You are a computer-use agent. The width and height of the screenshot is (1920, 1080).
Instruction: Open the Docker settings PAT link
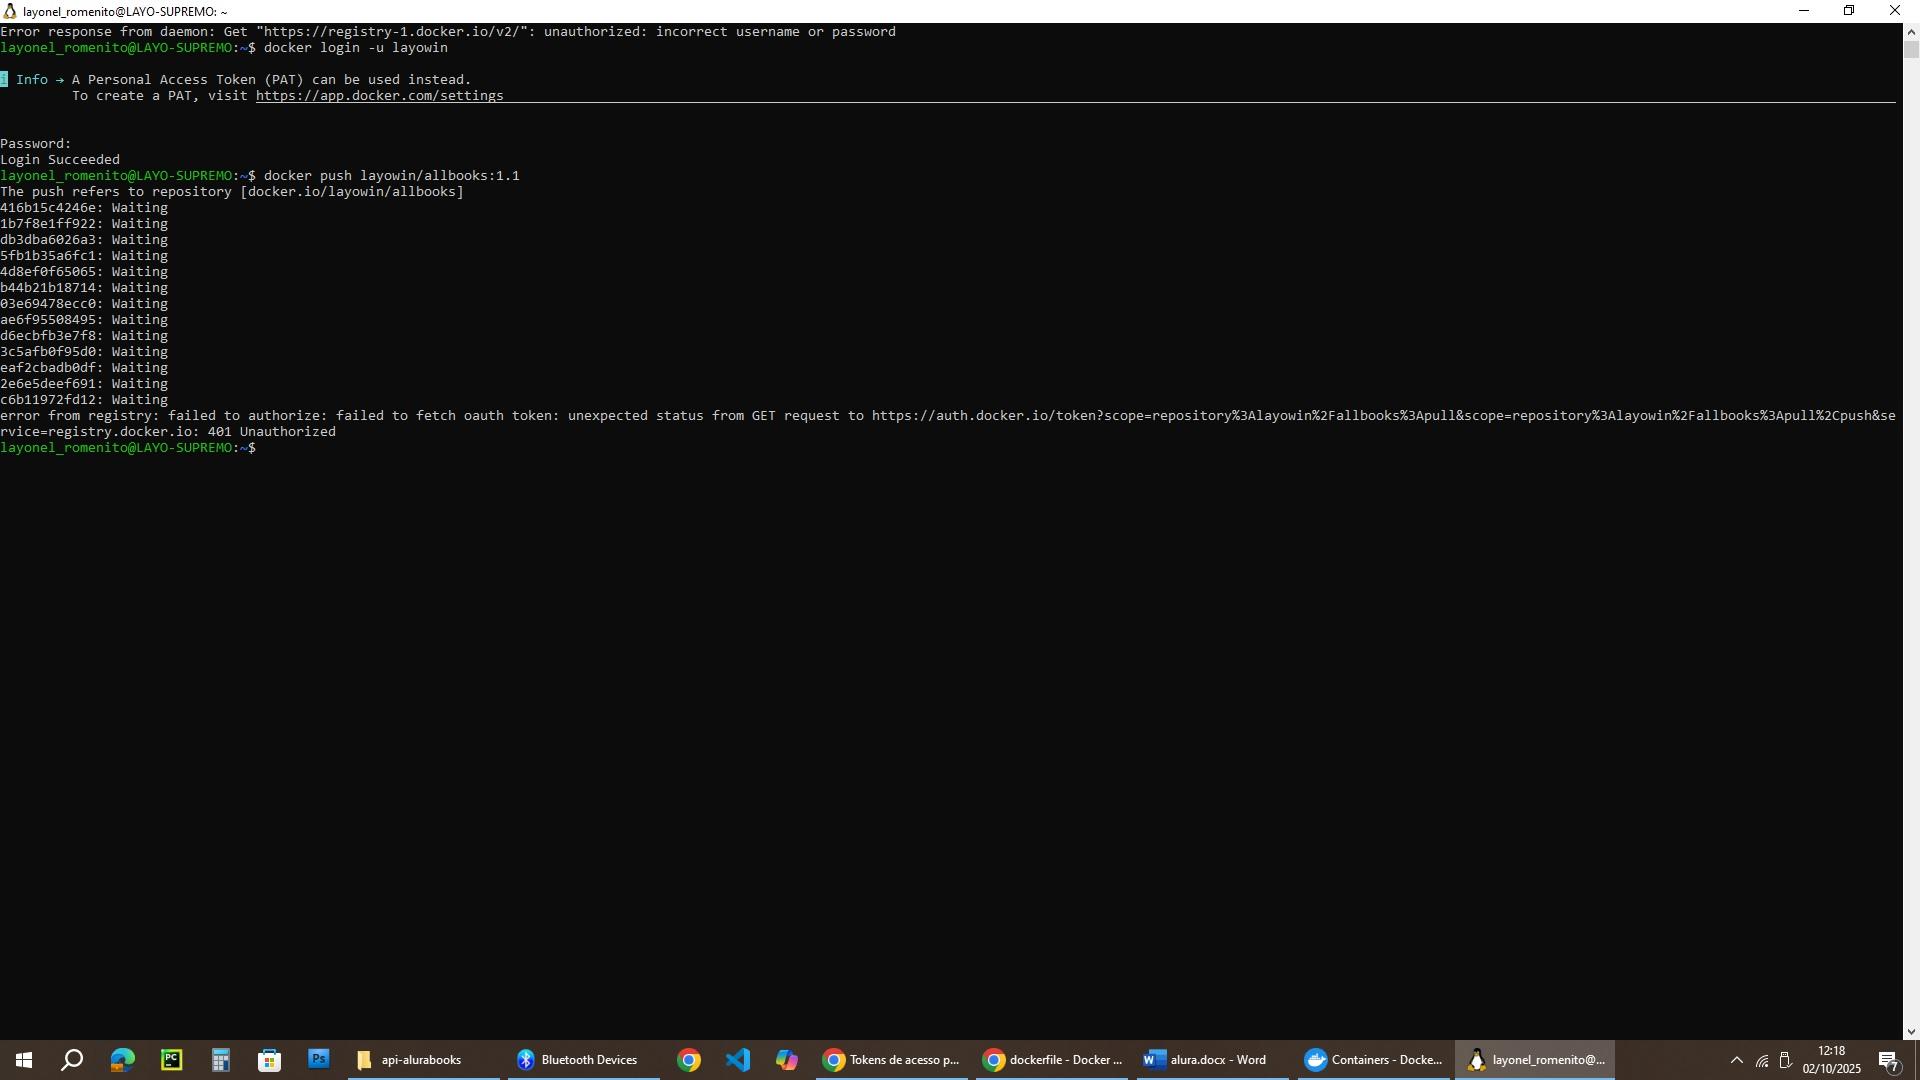379,96
